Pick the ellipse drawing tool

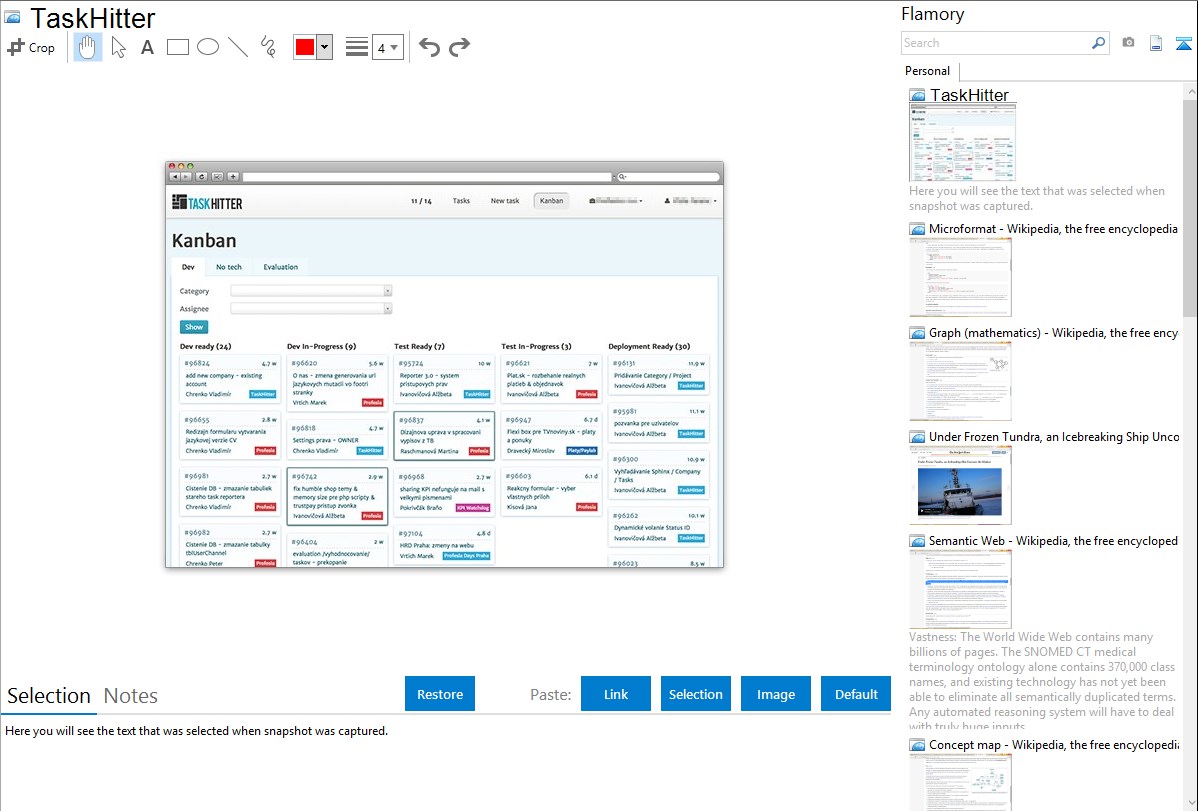pos(208,47)
